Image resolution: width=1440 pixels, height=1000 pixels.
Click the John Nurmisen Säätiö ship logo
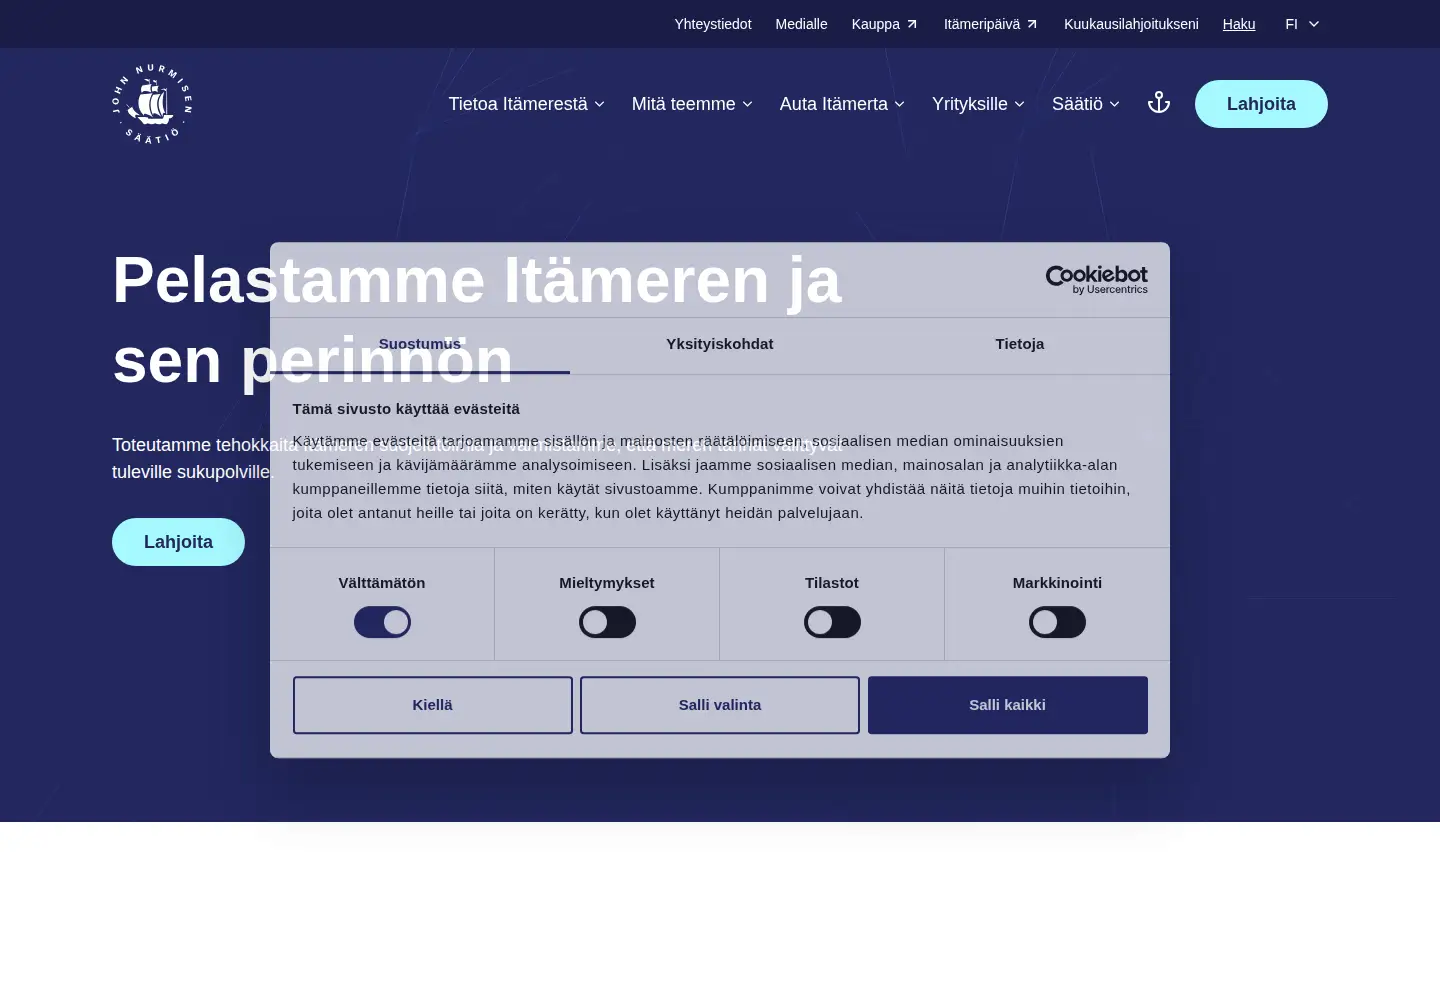pyautogui.click(x=152, y=104)
